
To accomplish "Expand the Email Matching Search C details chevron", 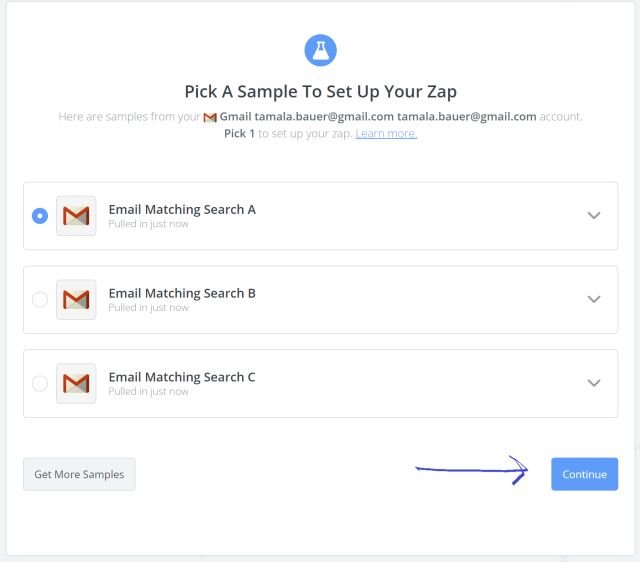I will tap(594, 383).
